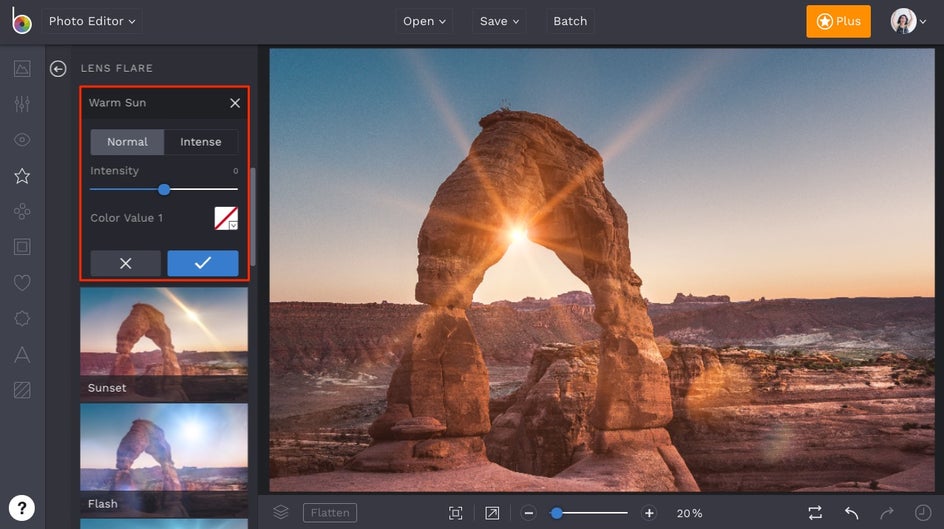944x529 pixels.
Task: Apply the Warm Sun effect with checkmark
Action: (203, 264)
